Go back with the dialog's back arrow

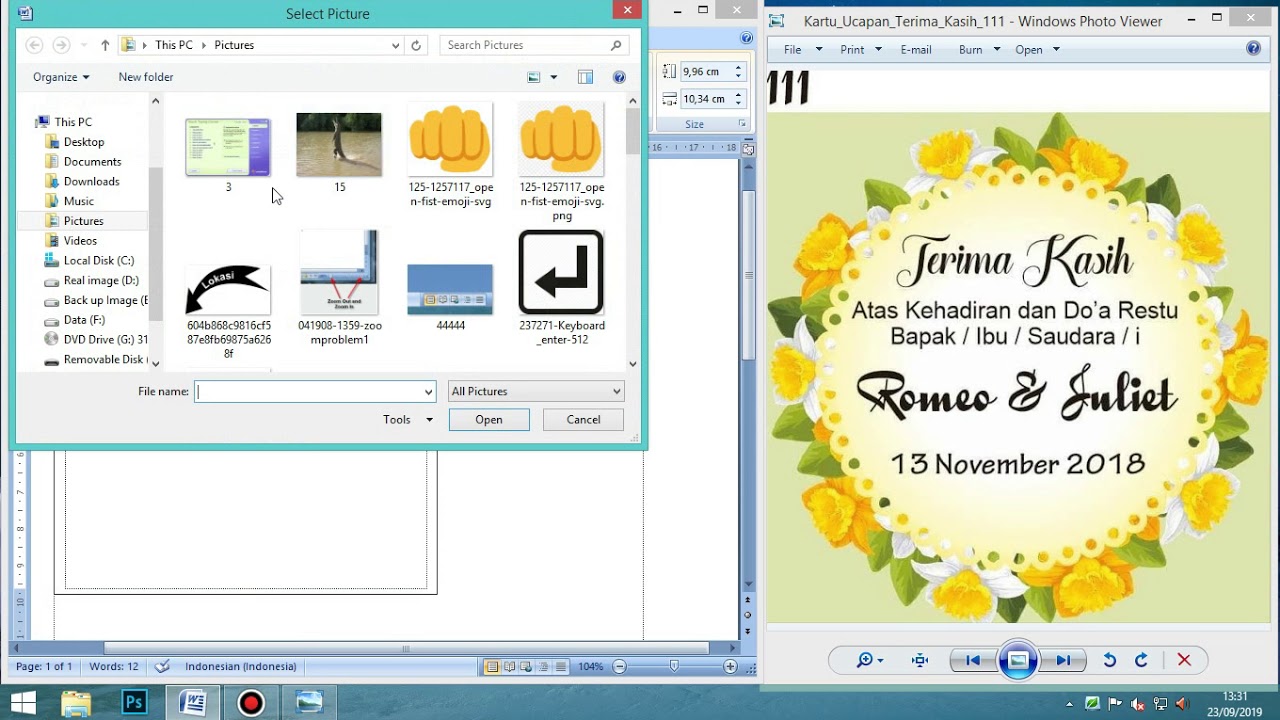(x=34, y=45)
